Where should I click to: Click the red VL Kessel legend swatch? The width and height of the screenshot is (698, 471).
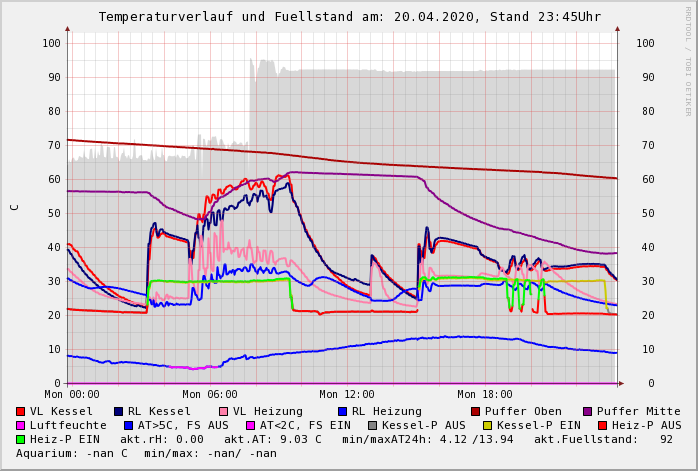[x=21, y=411]
